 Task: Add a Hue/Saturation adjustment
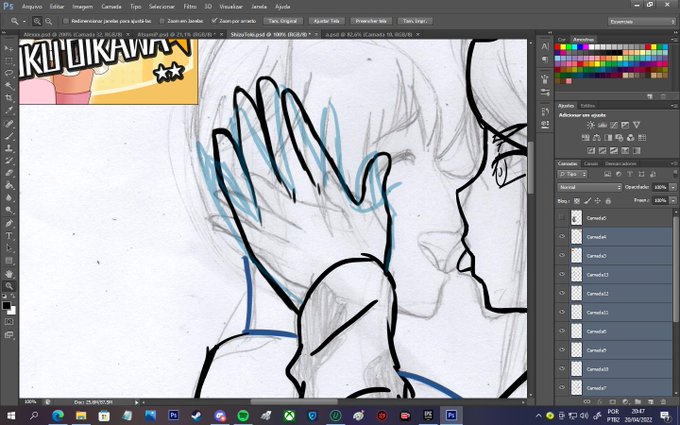pyautogui.click(x=585, y=138)
